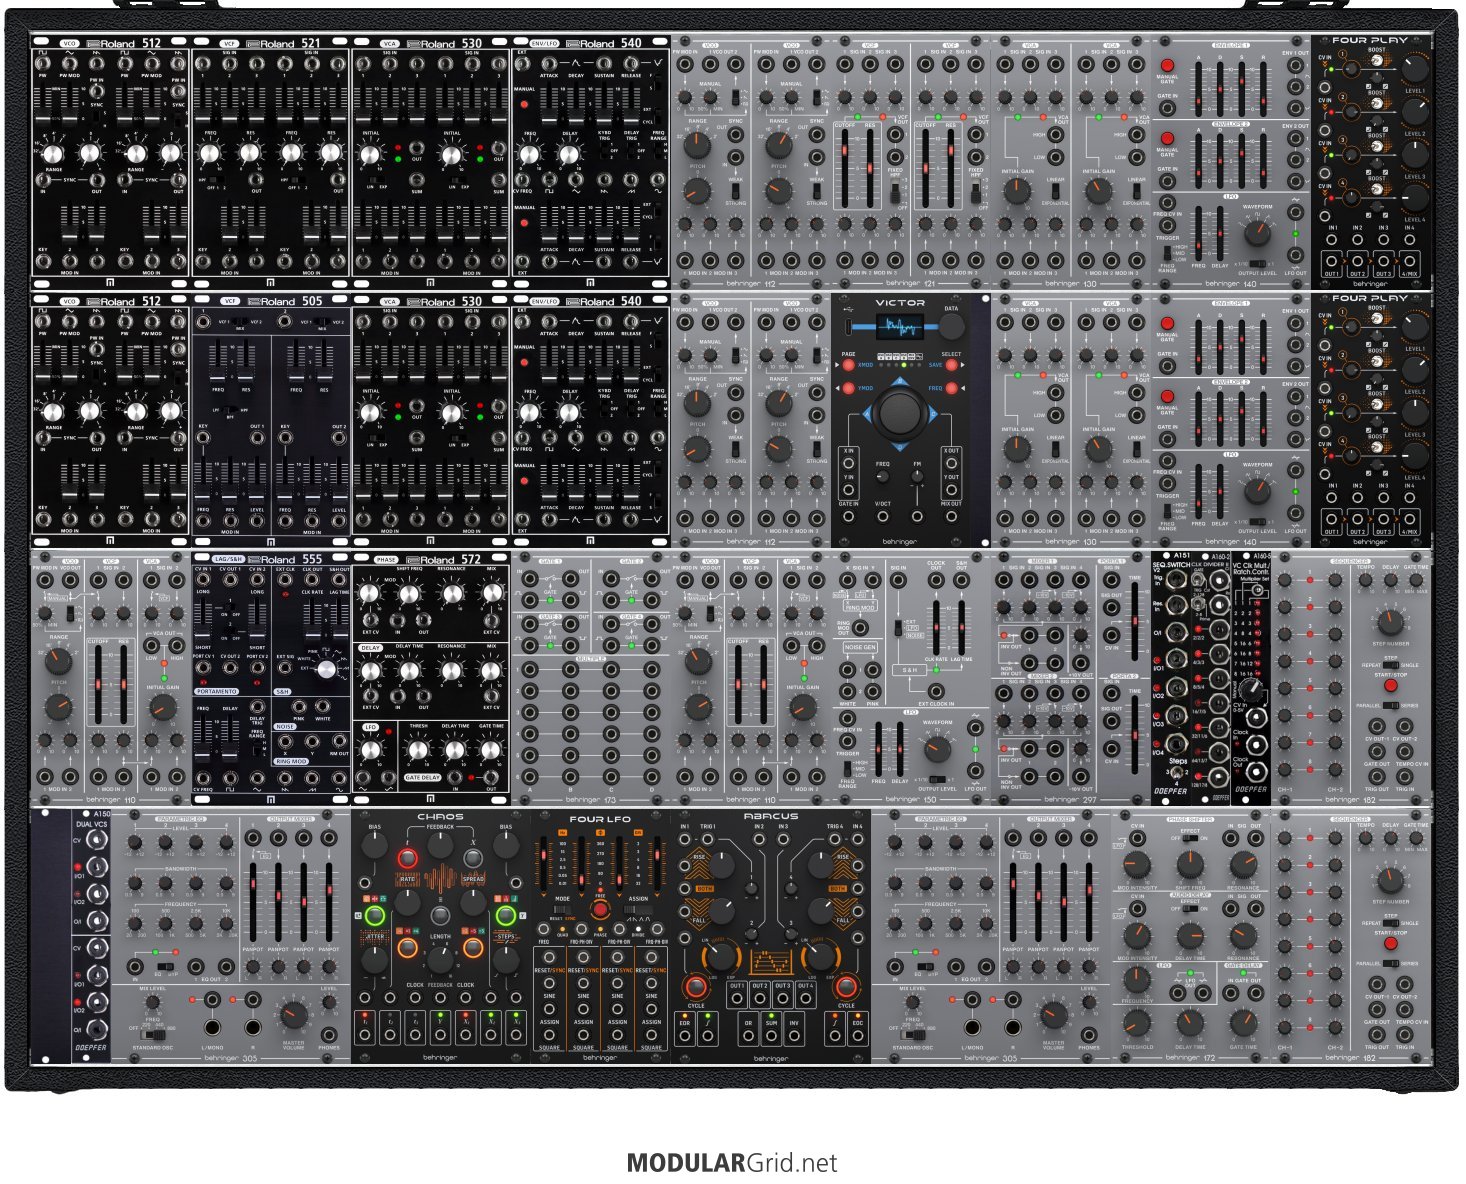
Task: Adjust the FEEDBACK knob on the Chaos module
Action: click(x=440, y=845)
